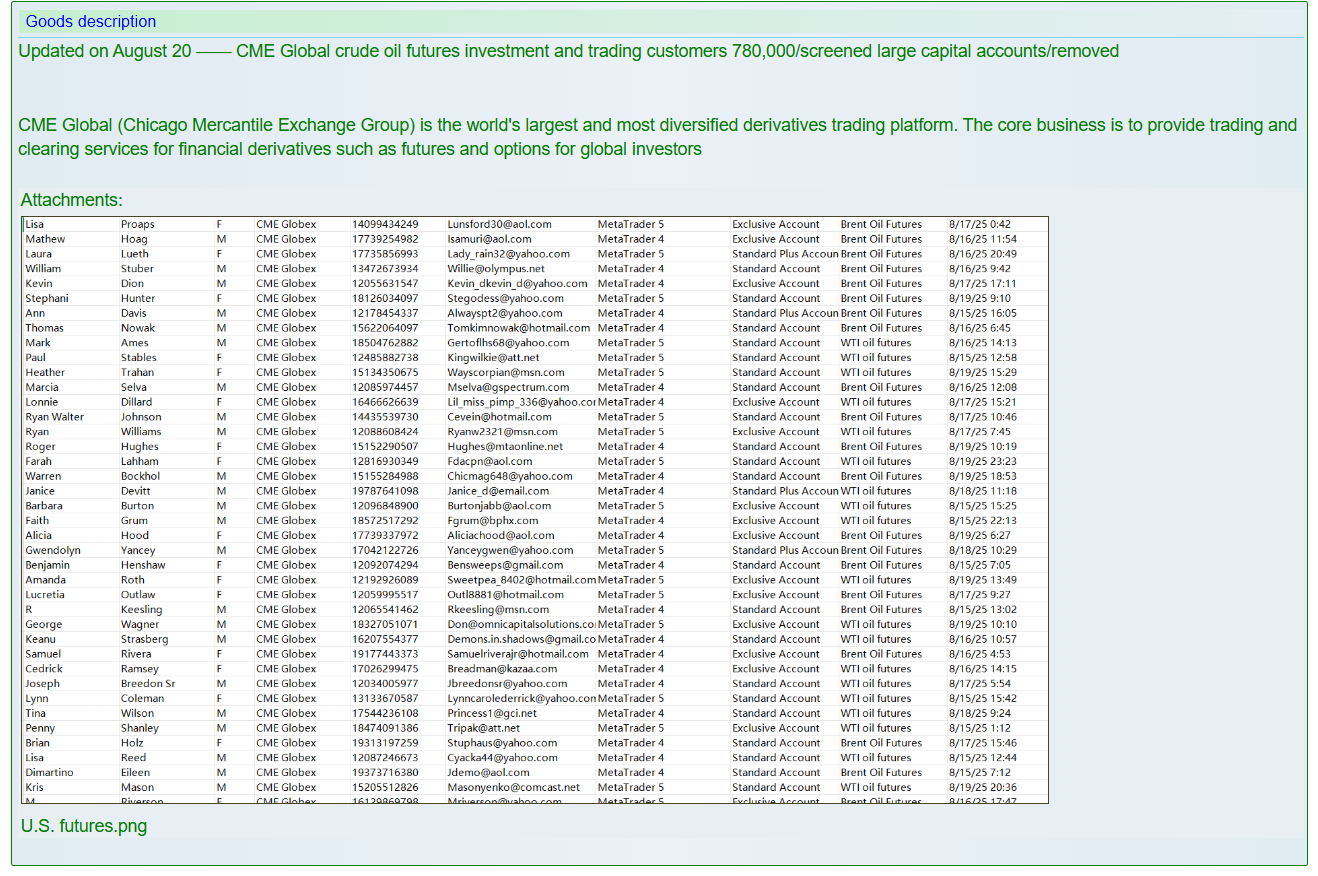Click the cell showing "8/19/25 9:10"
This screenshot has height=876, width=1318.
pos(980,298)
